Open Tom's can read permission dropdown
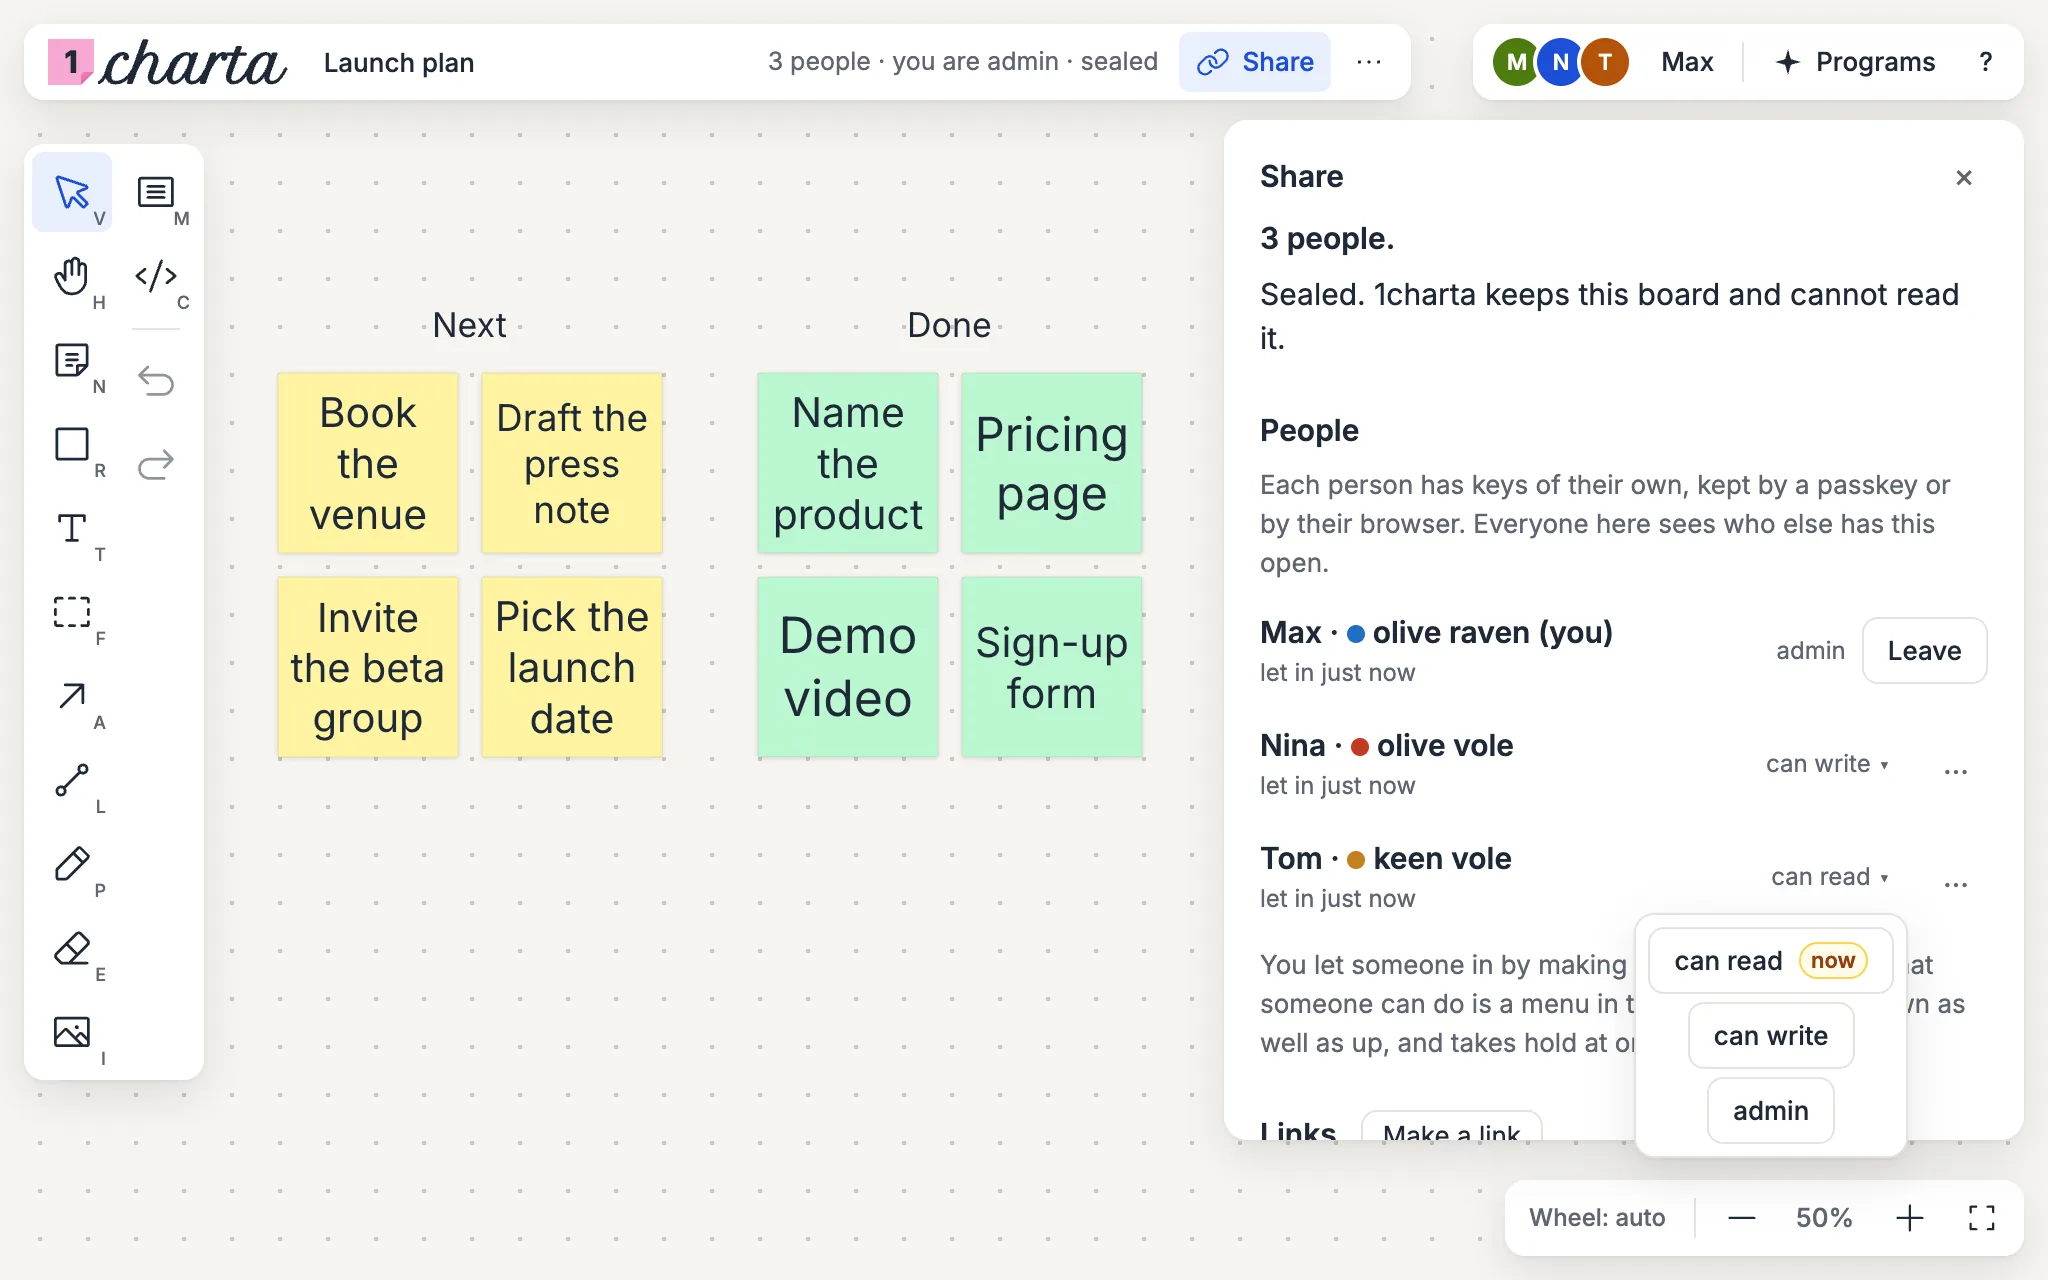 coord(1830,877)
